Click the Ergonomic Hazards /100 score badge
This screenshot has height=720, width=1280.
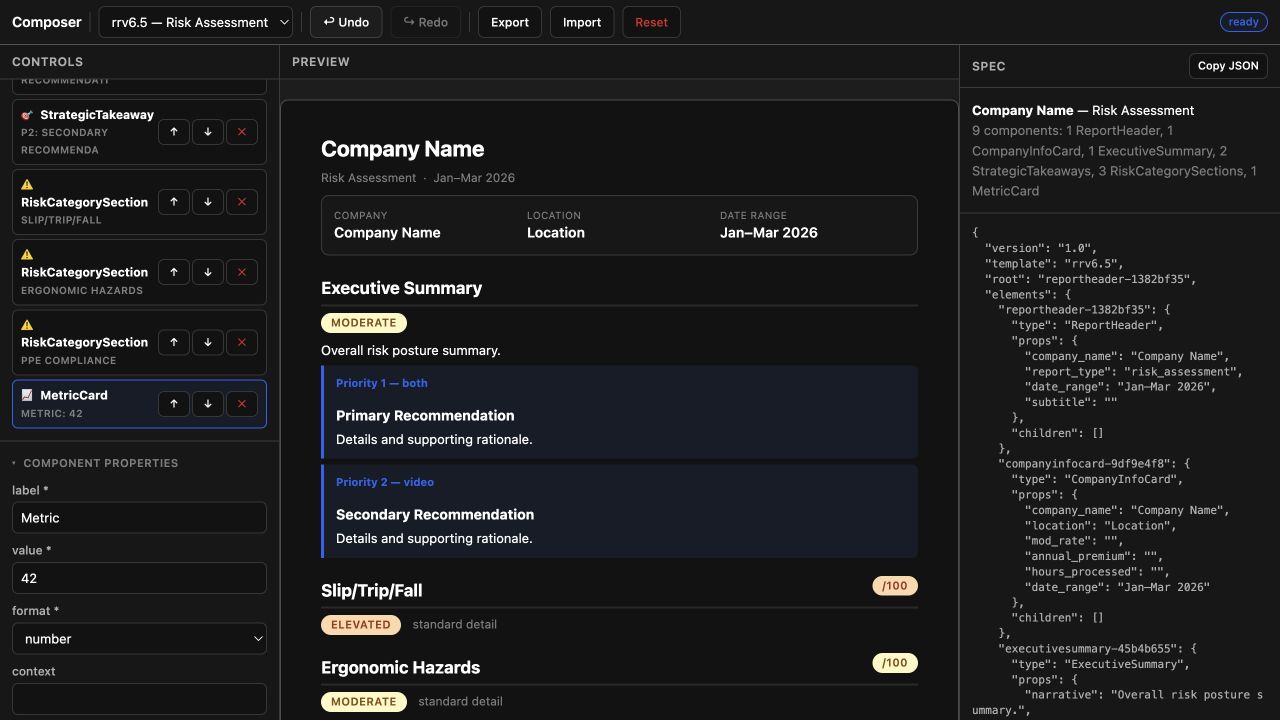tap(895, 663)
